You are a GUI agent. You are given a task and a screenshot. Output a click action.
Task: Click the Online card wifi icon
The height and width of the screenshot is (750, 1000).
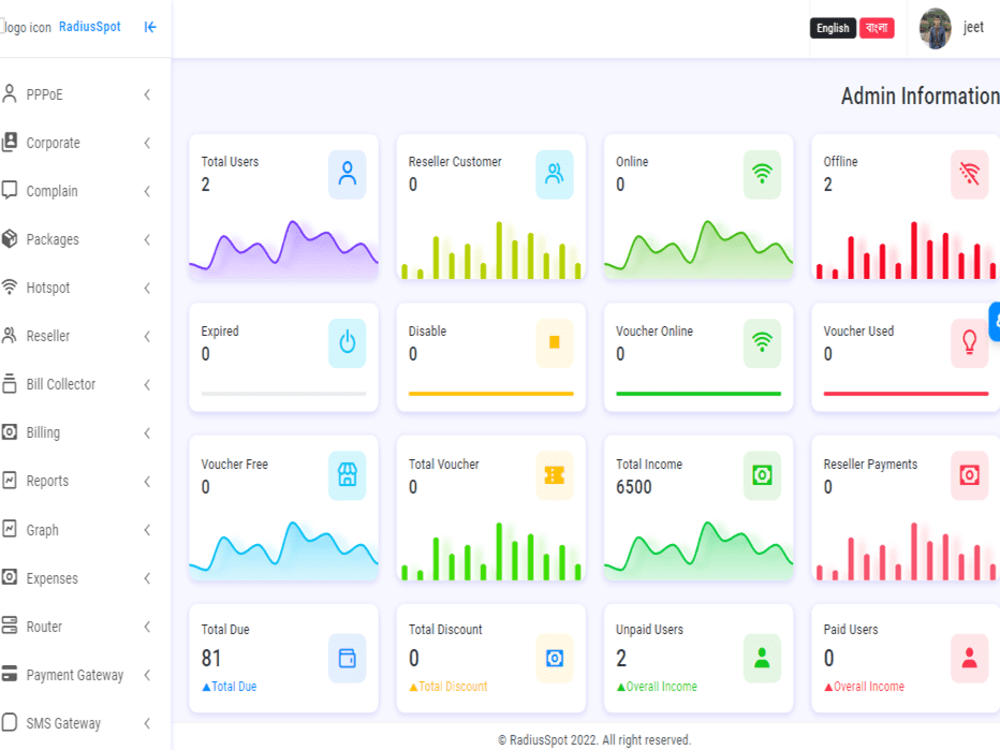[761, 174]
